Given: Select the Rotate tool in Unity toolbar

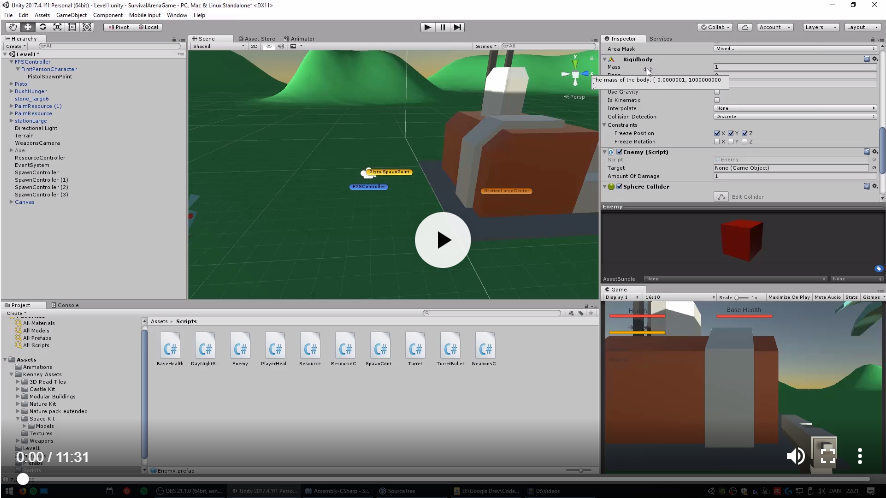Looking at the screenshot, I should point(42,27).
